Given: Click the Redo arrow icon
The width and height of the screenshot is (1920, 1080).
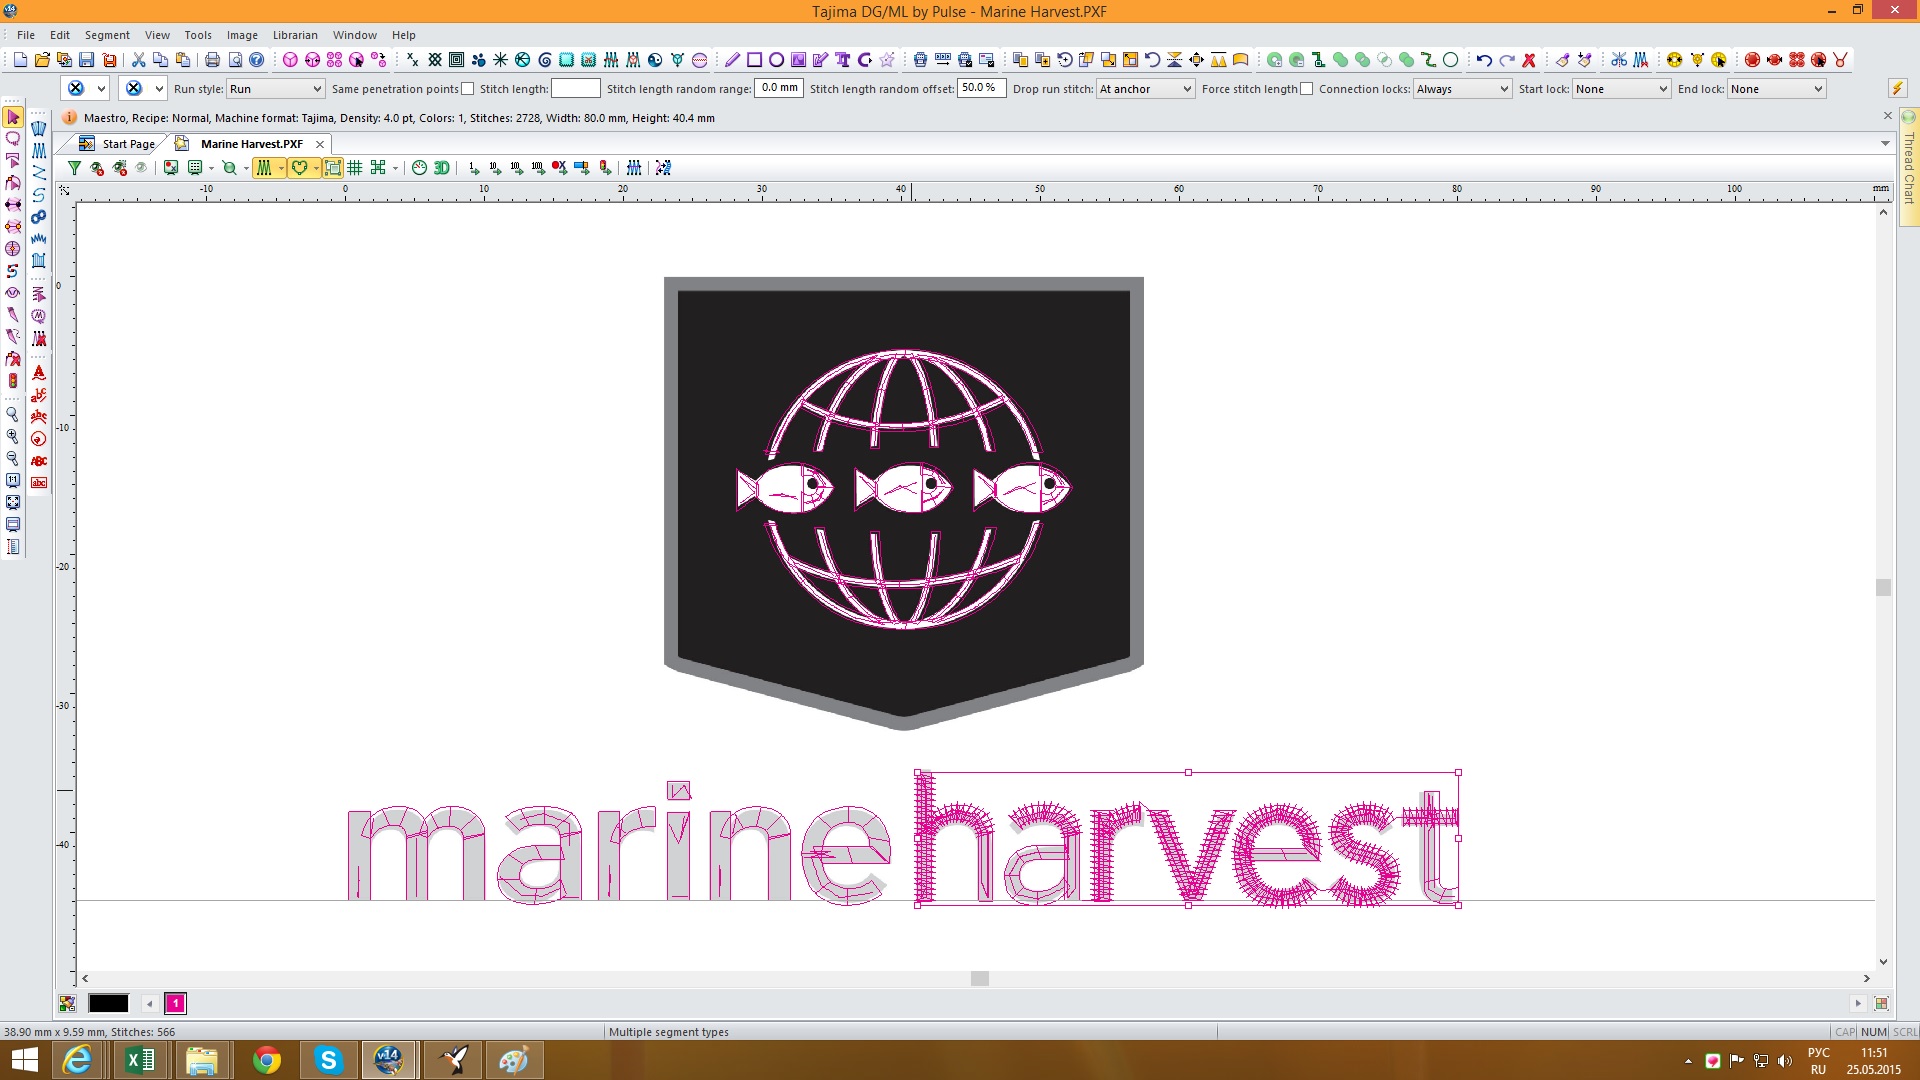Looking at the screenshot, I should tap(1506, 60).
